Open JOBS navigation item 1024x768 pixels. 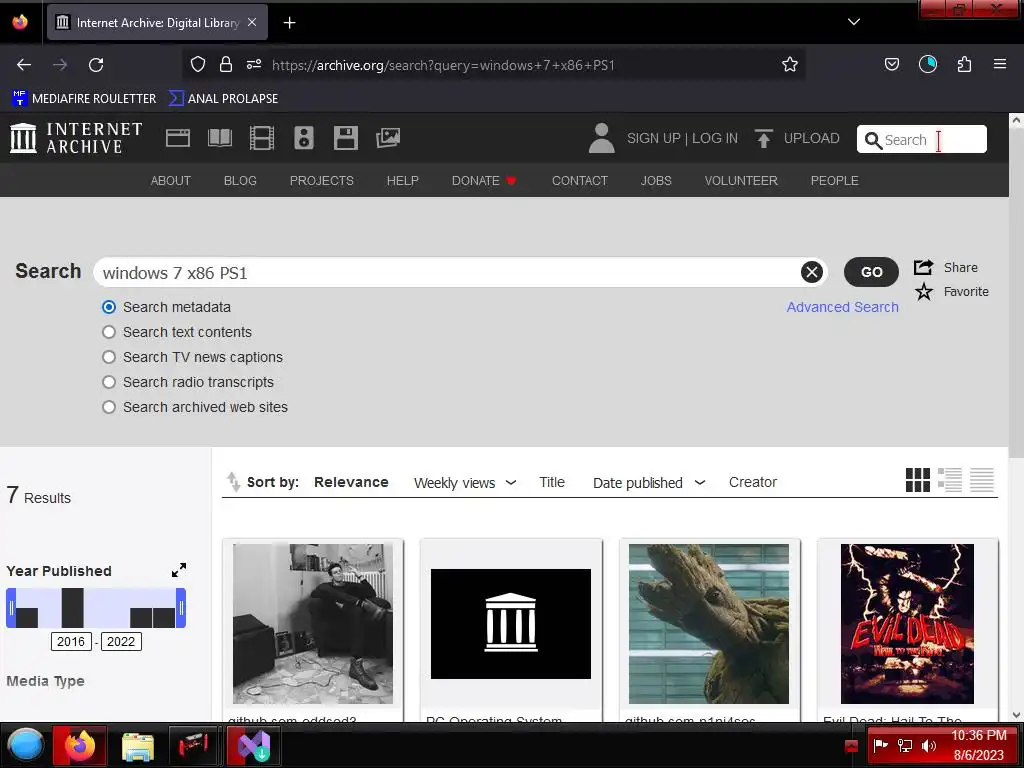pyautogui.click(x=656, y=181)
